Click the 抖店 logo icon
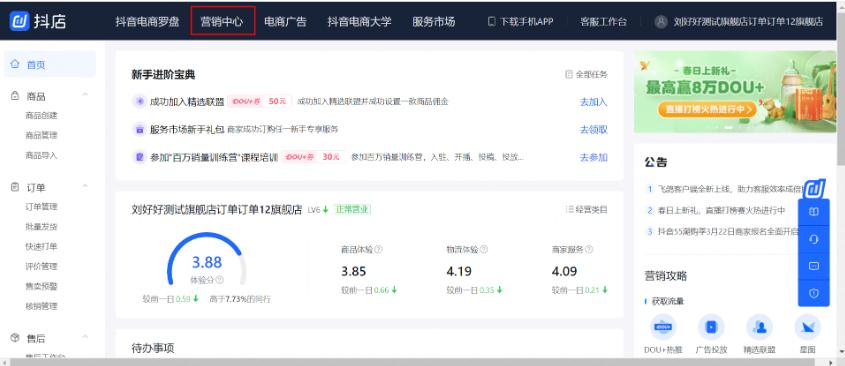 20,21
